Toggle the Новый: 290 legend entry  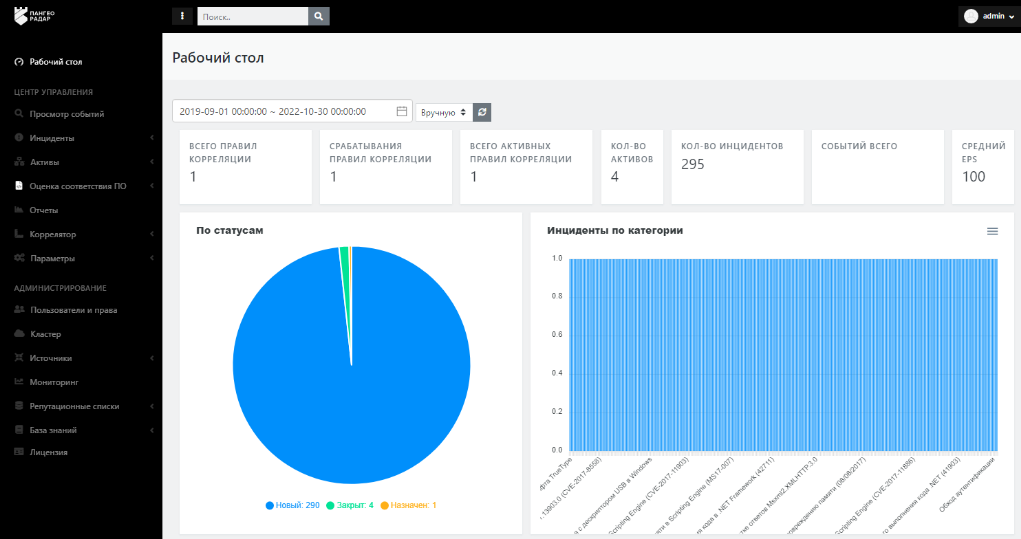pos(292,505)
